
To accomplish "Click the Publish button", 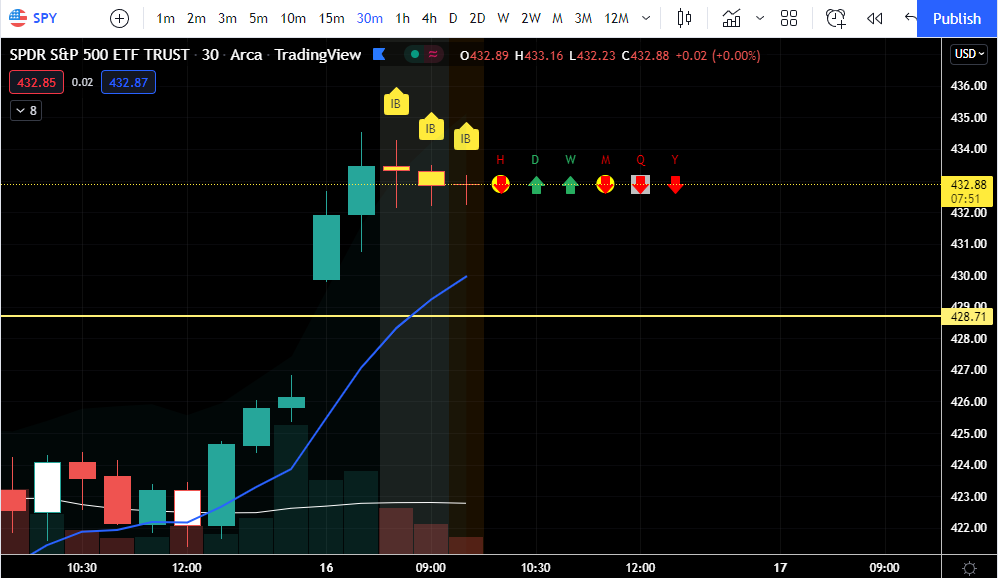I will point(957,18).
